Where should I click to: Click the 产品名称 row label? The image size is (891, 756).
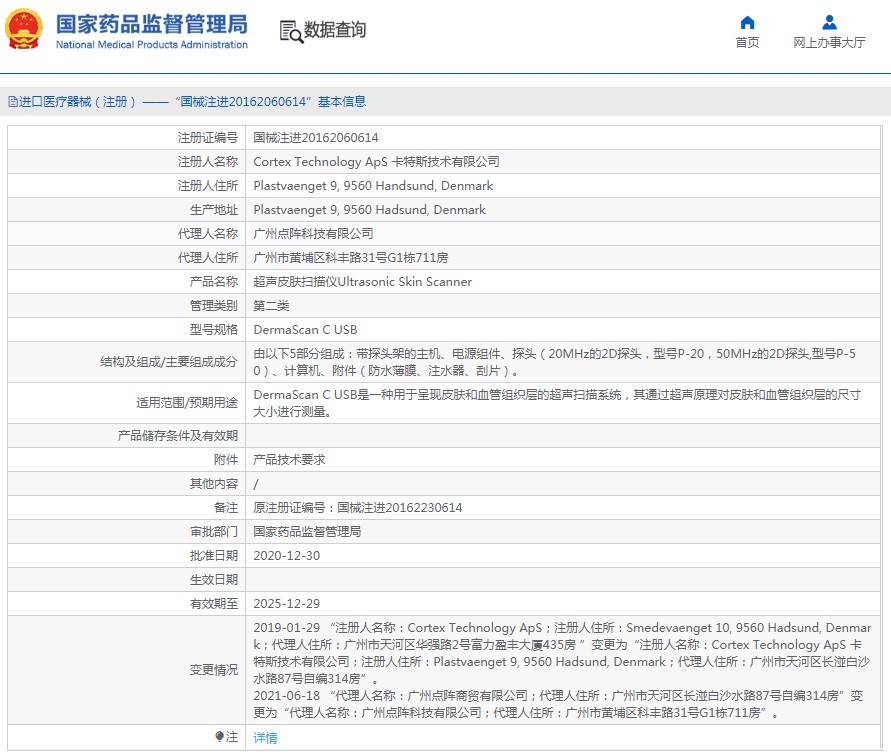click(214, 282)
